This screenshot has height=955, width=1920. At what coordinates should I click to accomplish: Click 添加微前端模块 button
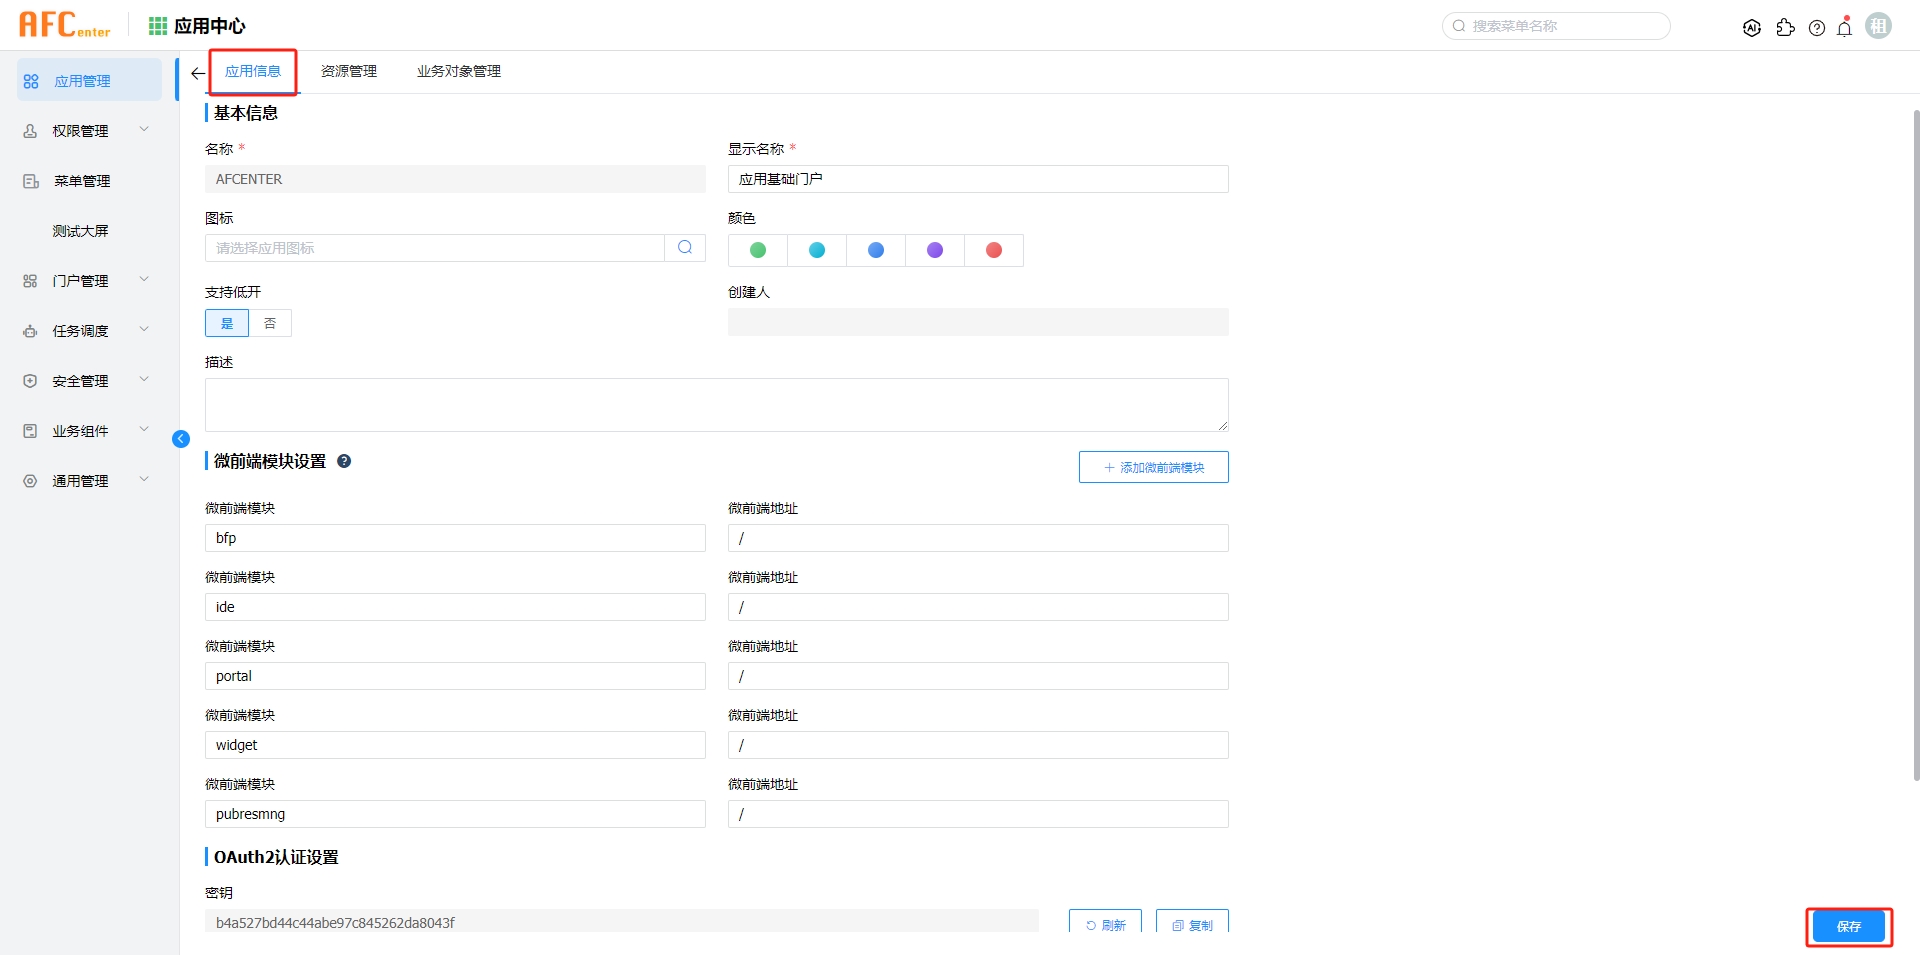click(1153, 467)
